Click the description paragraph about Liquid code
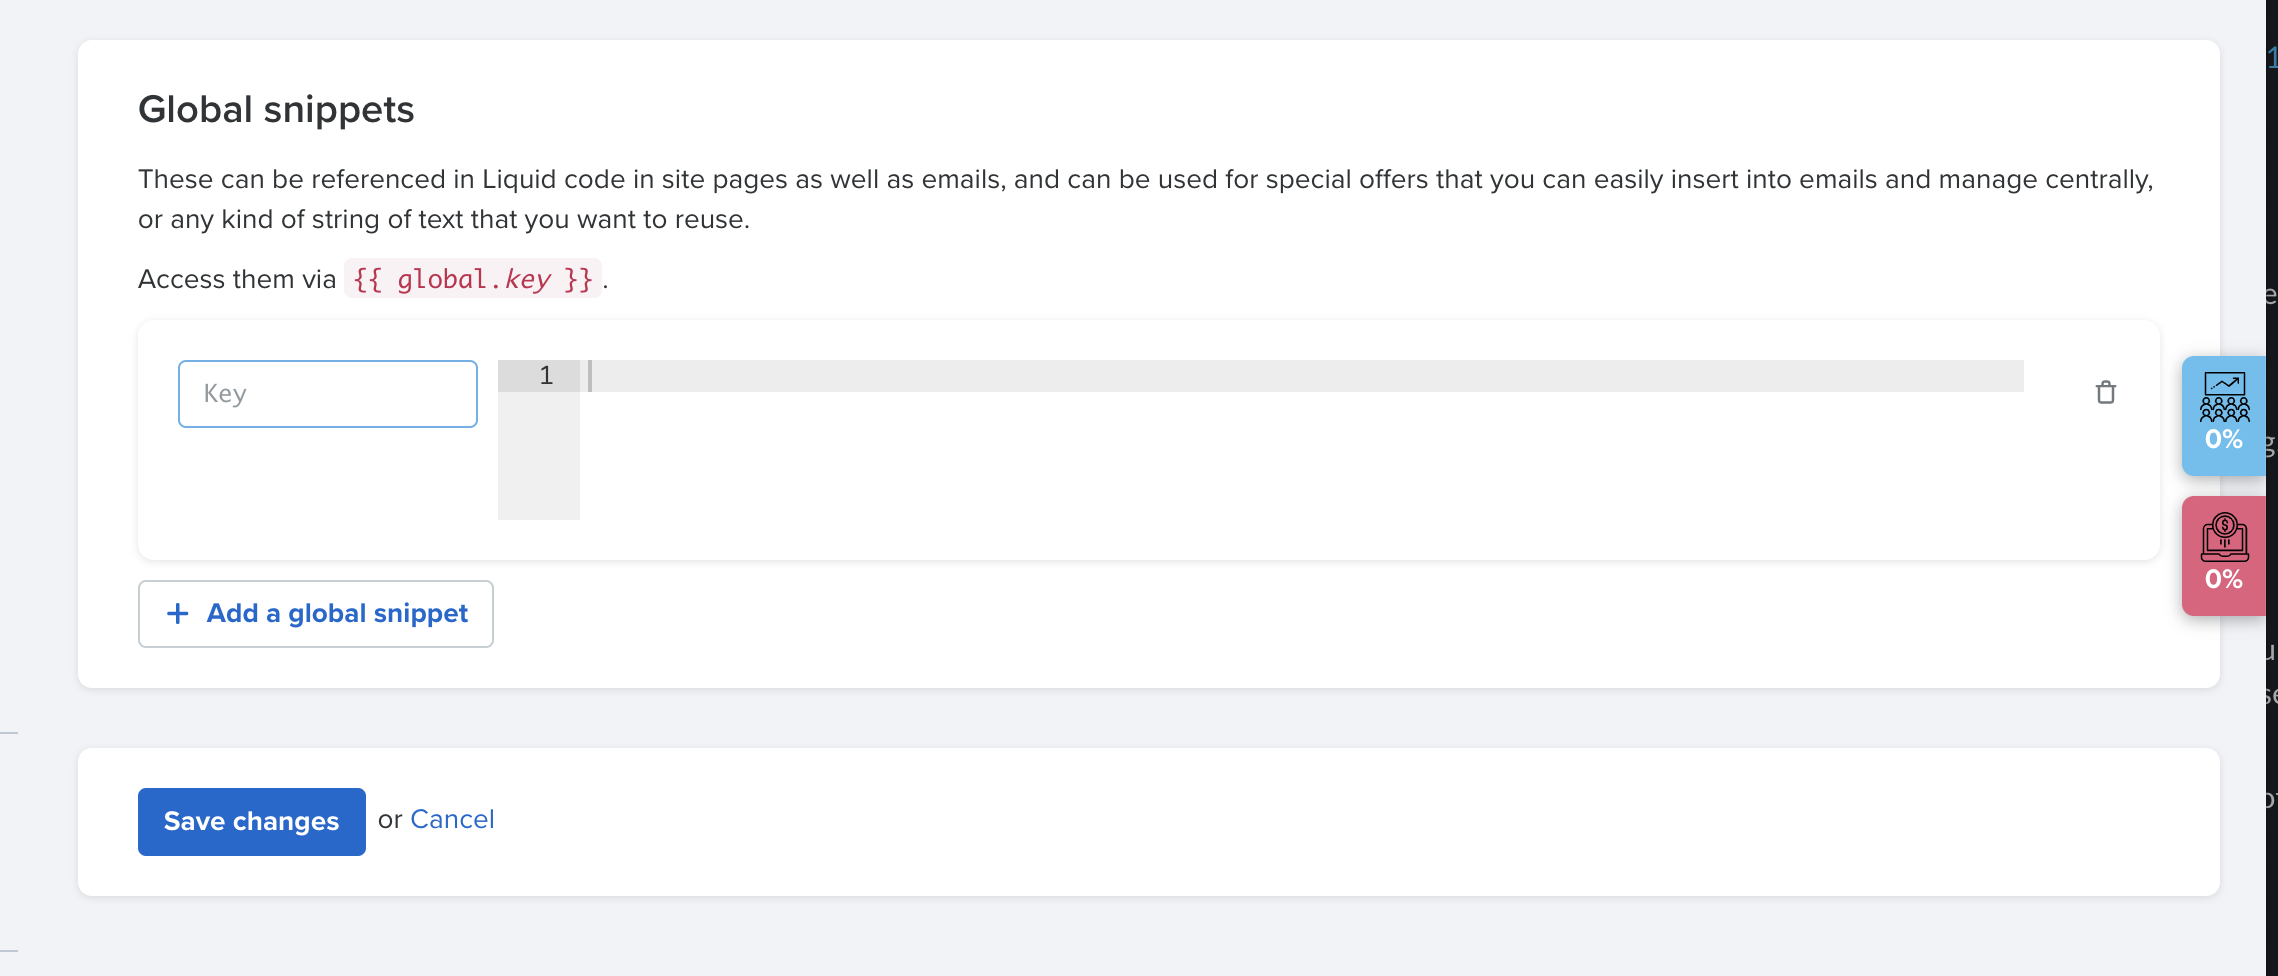This screenshot has width=2278, height=976. 1146,199
